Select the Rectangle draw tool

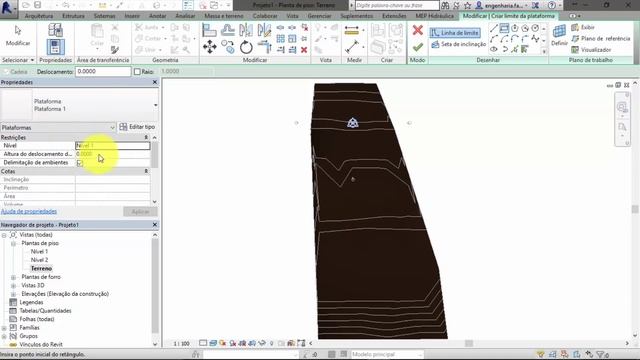click(504, 28)
